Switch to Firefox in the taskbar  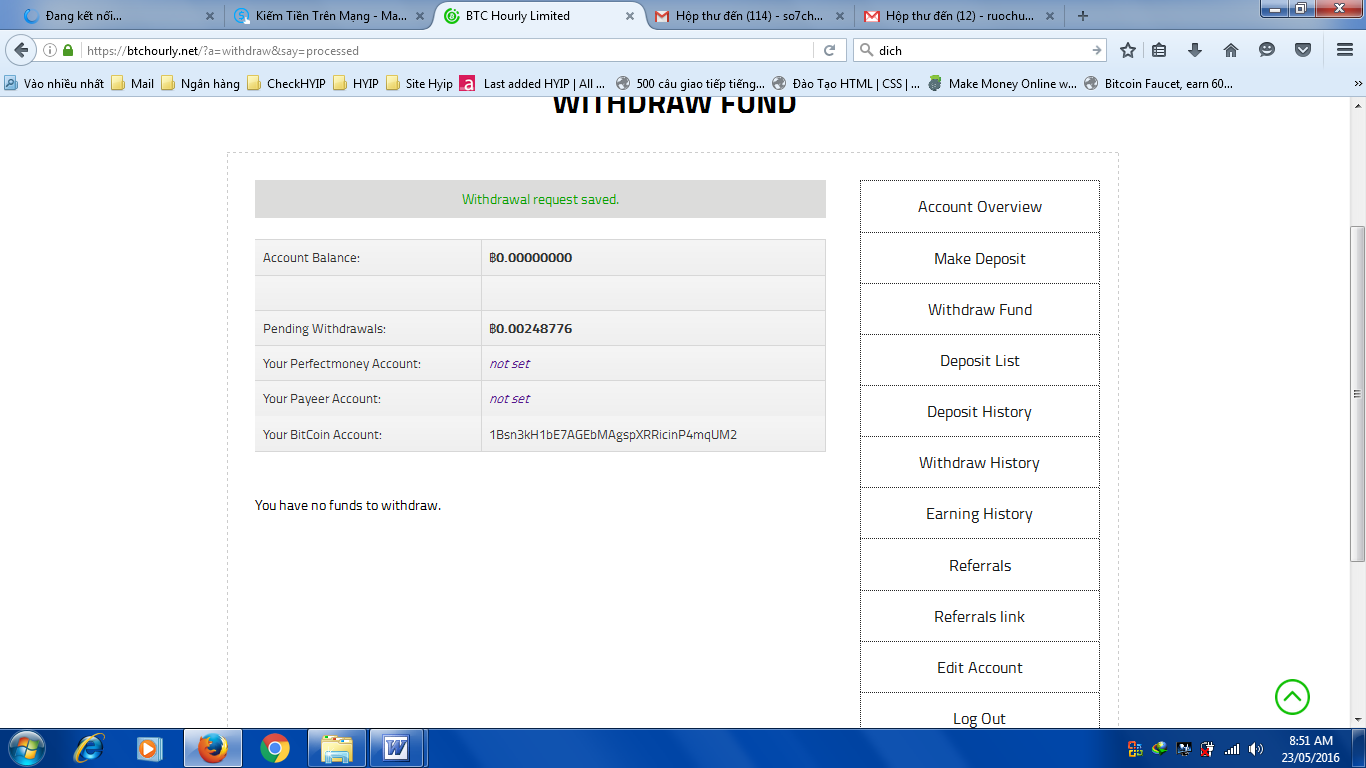pos(212,748)
